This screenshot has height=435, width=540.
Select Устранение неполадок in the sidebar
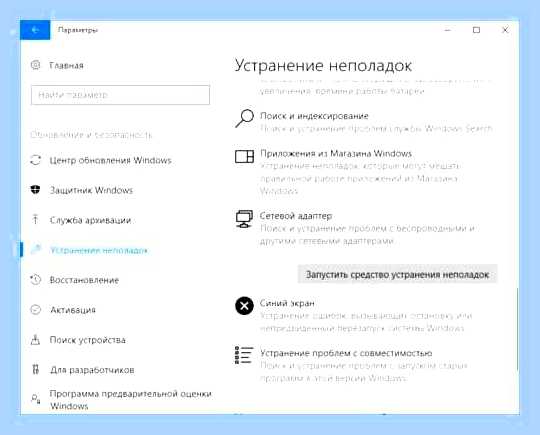tap(99, 250)
